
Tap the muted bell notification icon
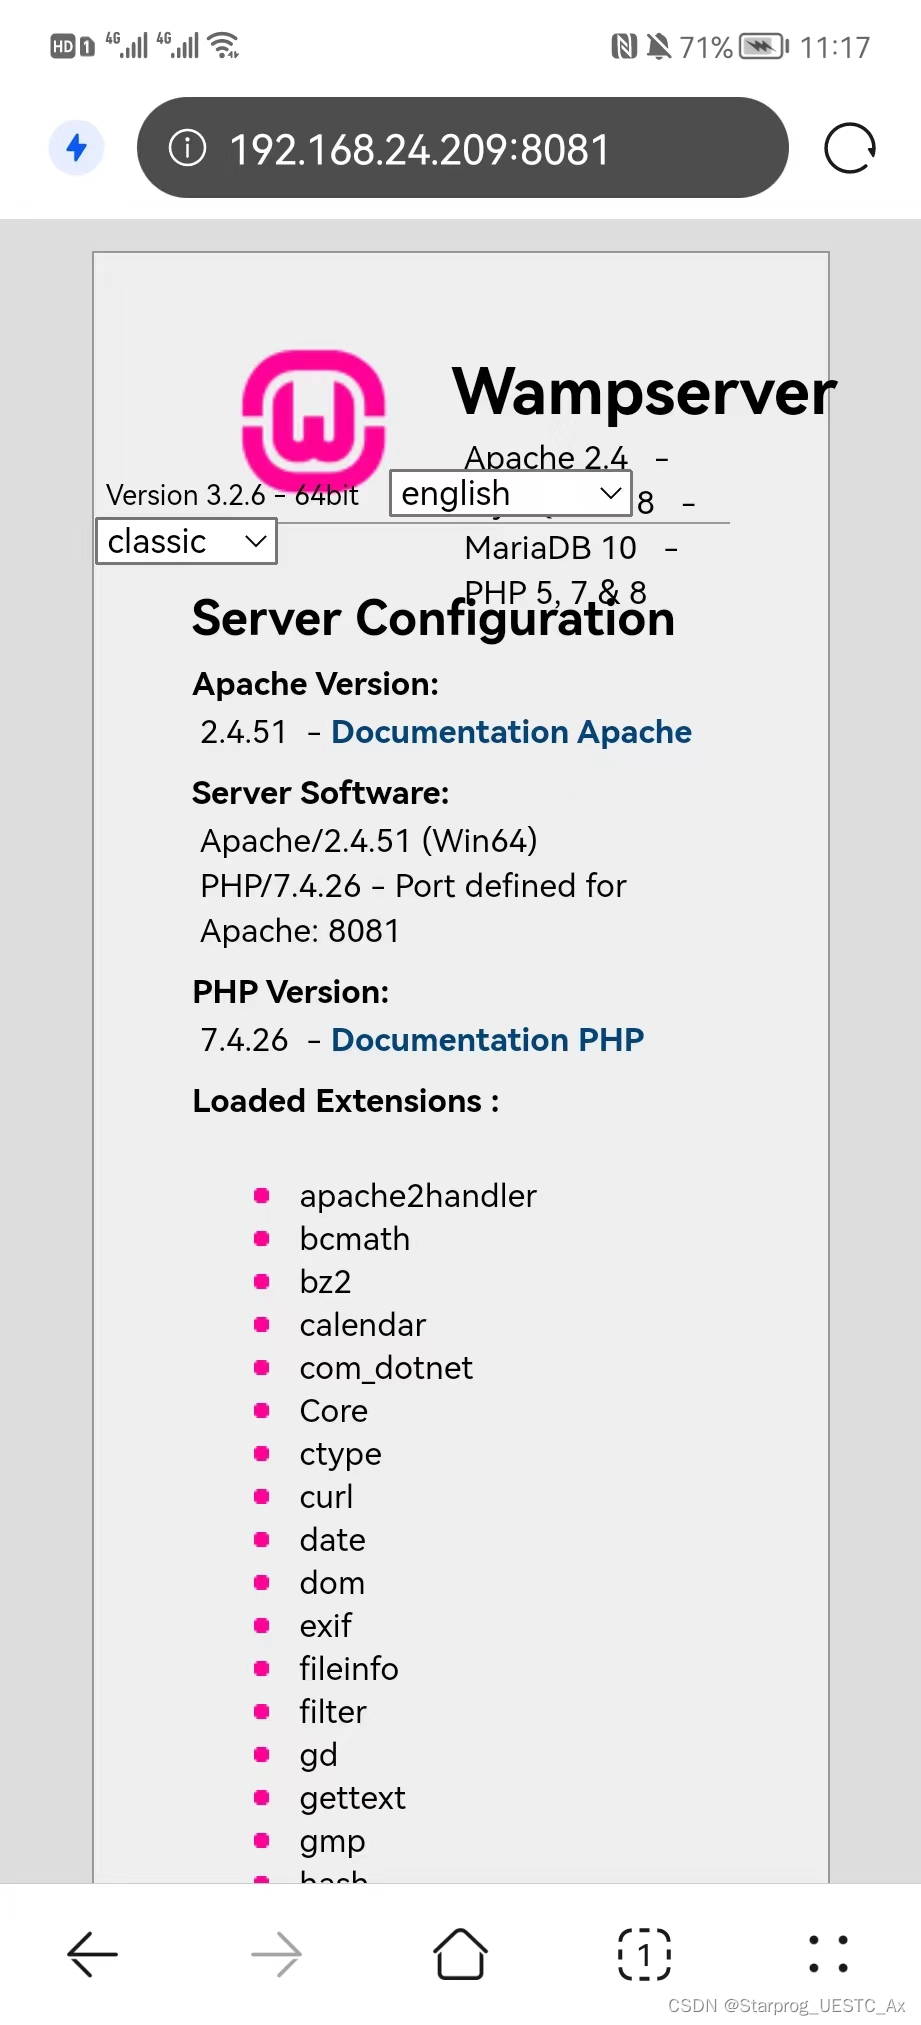(658, 46)
